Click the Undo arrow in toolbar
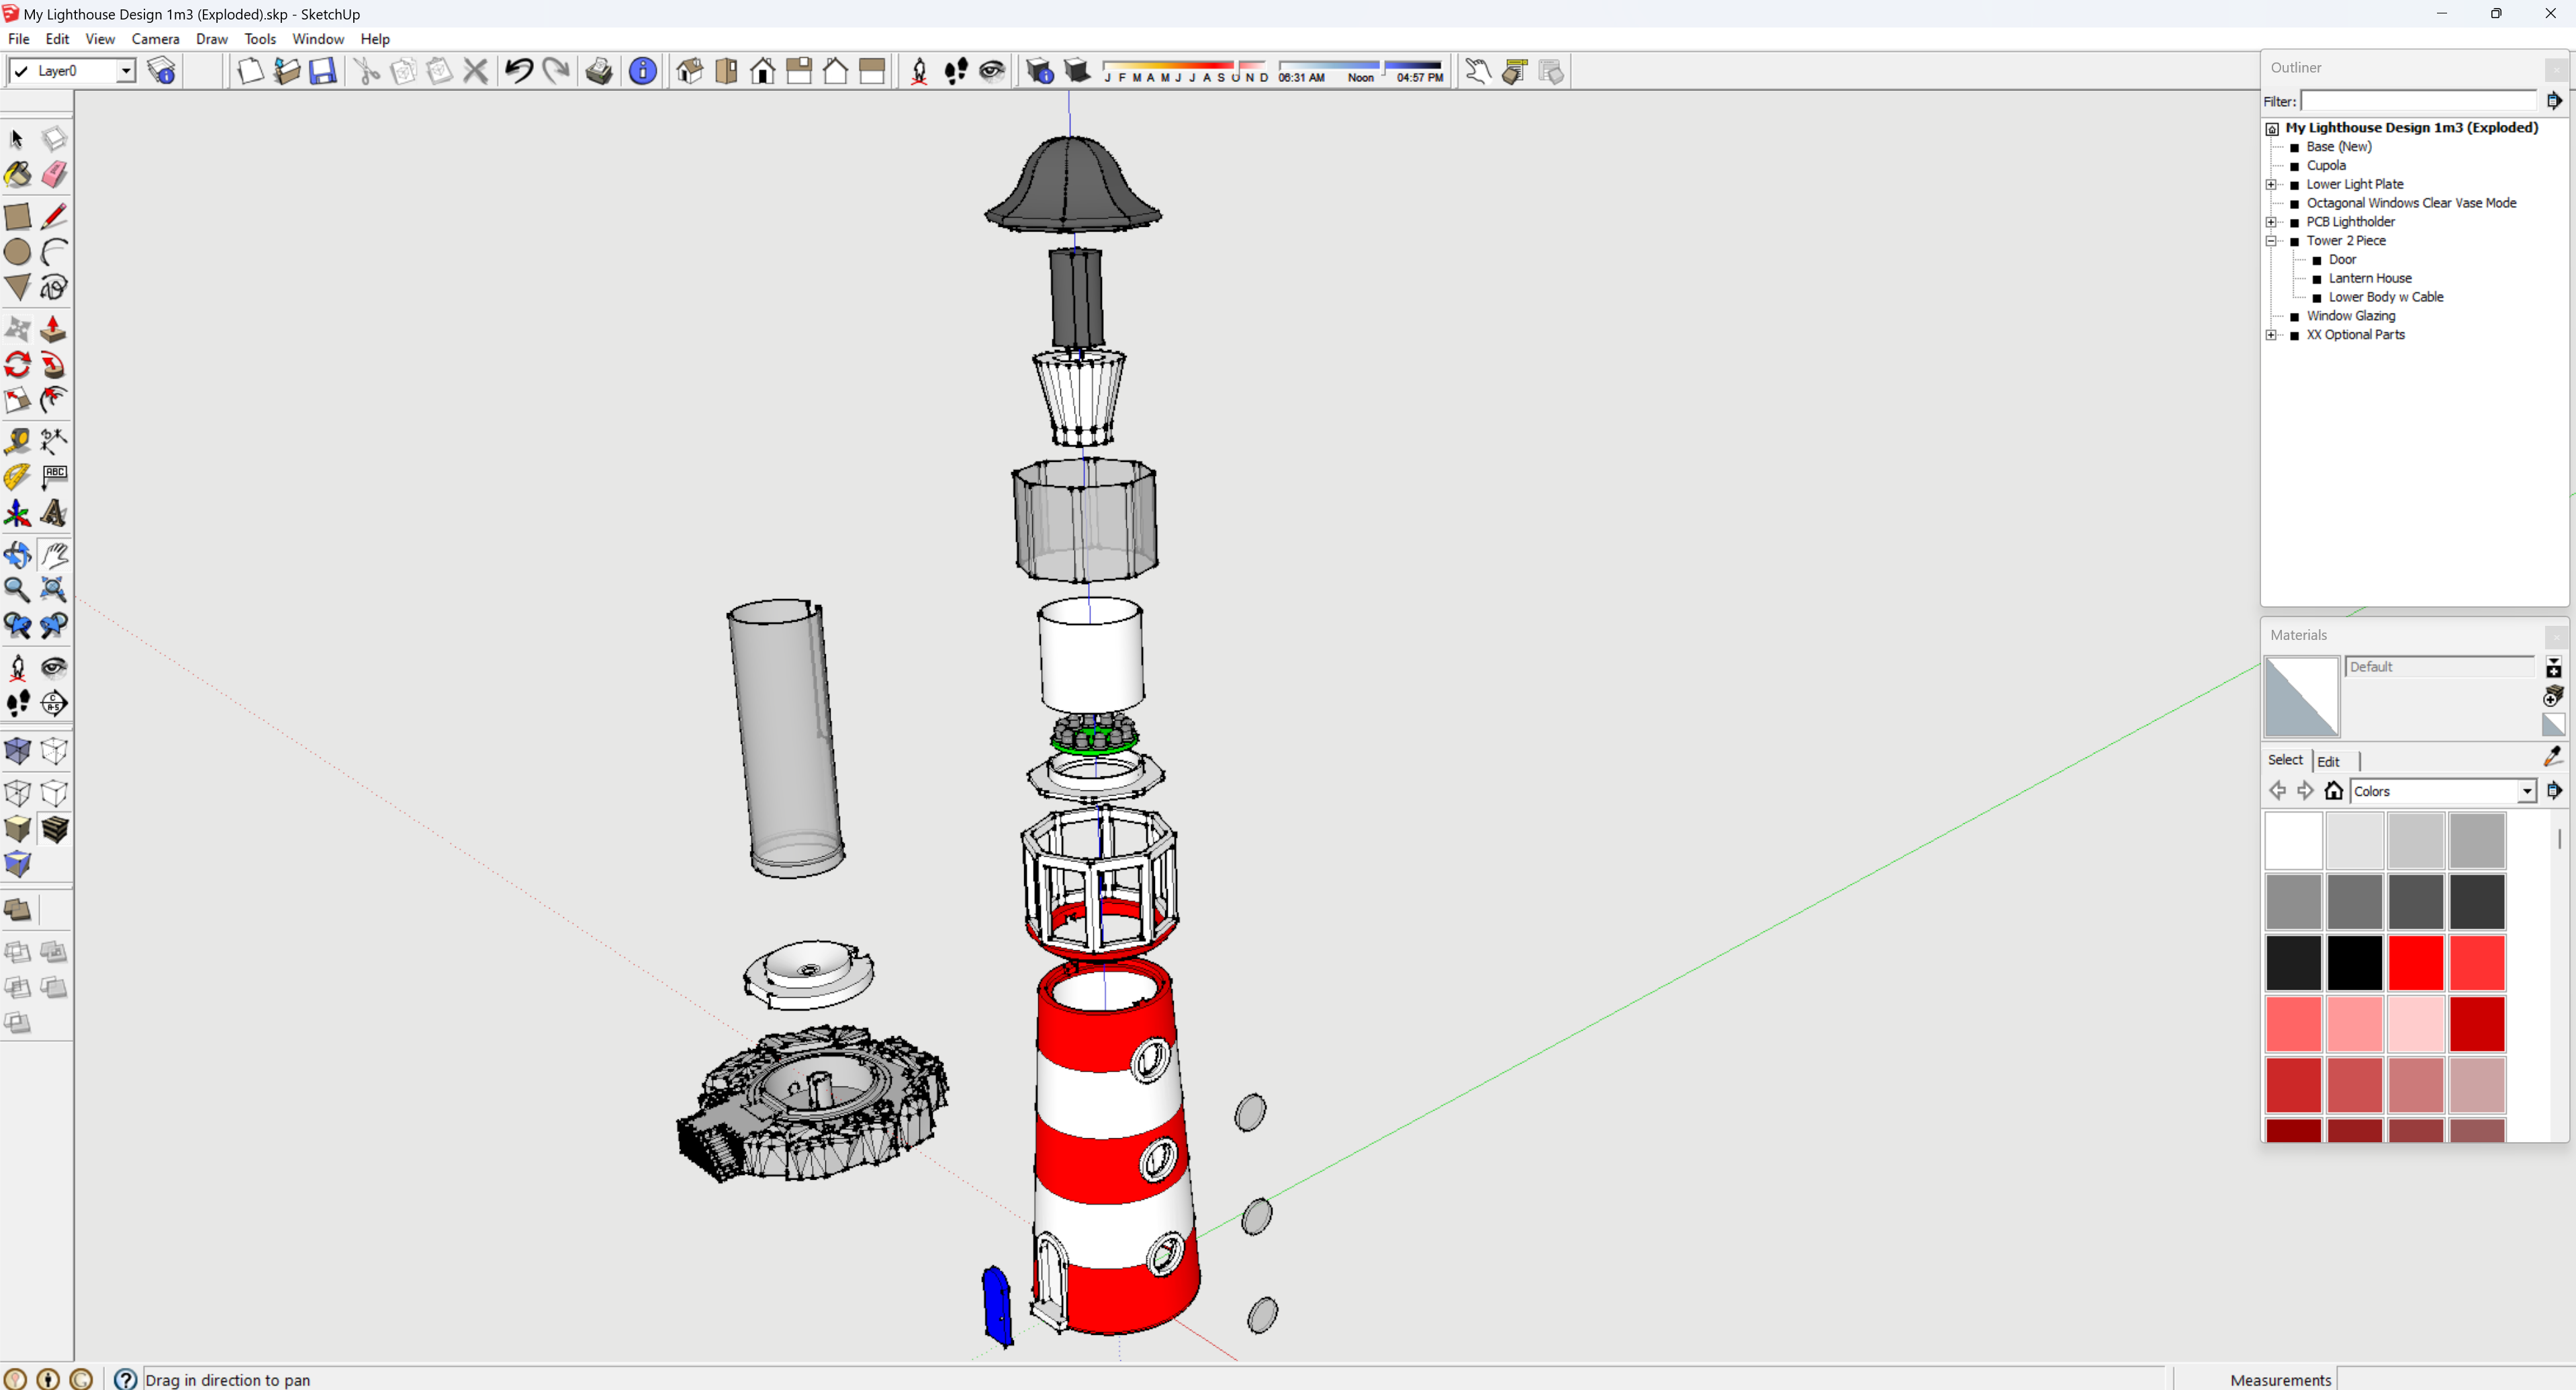2576x1390 pixels. coord(519,71)
